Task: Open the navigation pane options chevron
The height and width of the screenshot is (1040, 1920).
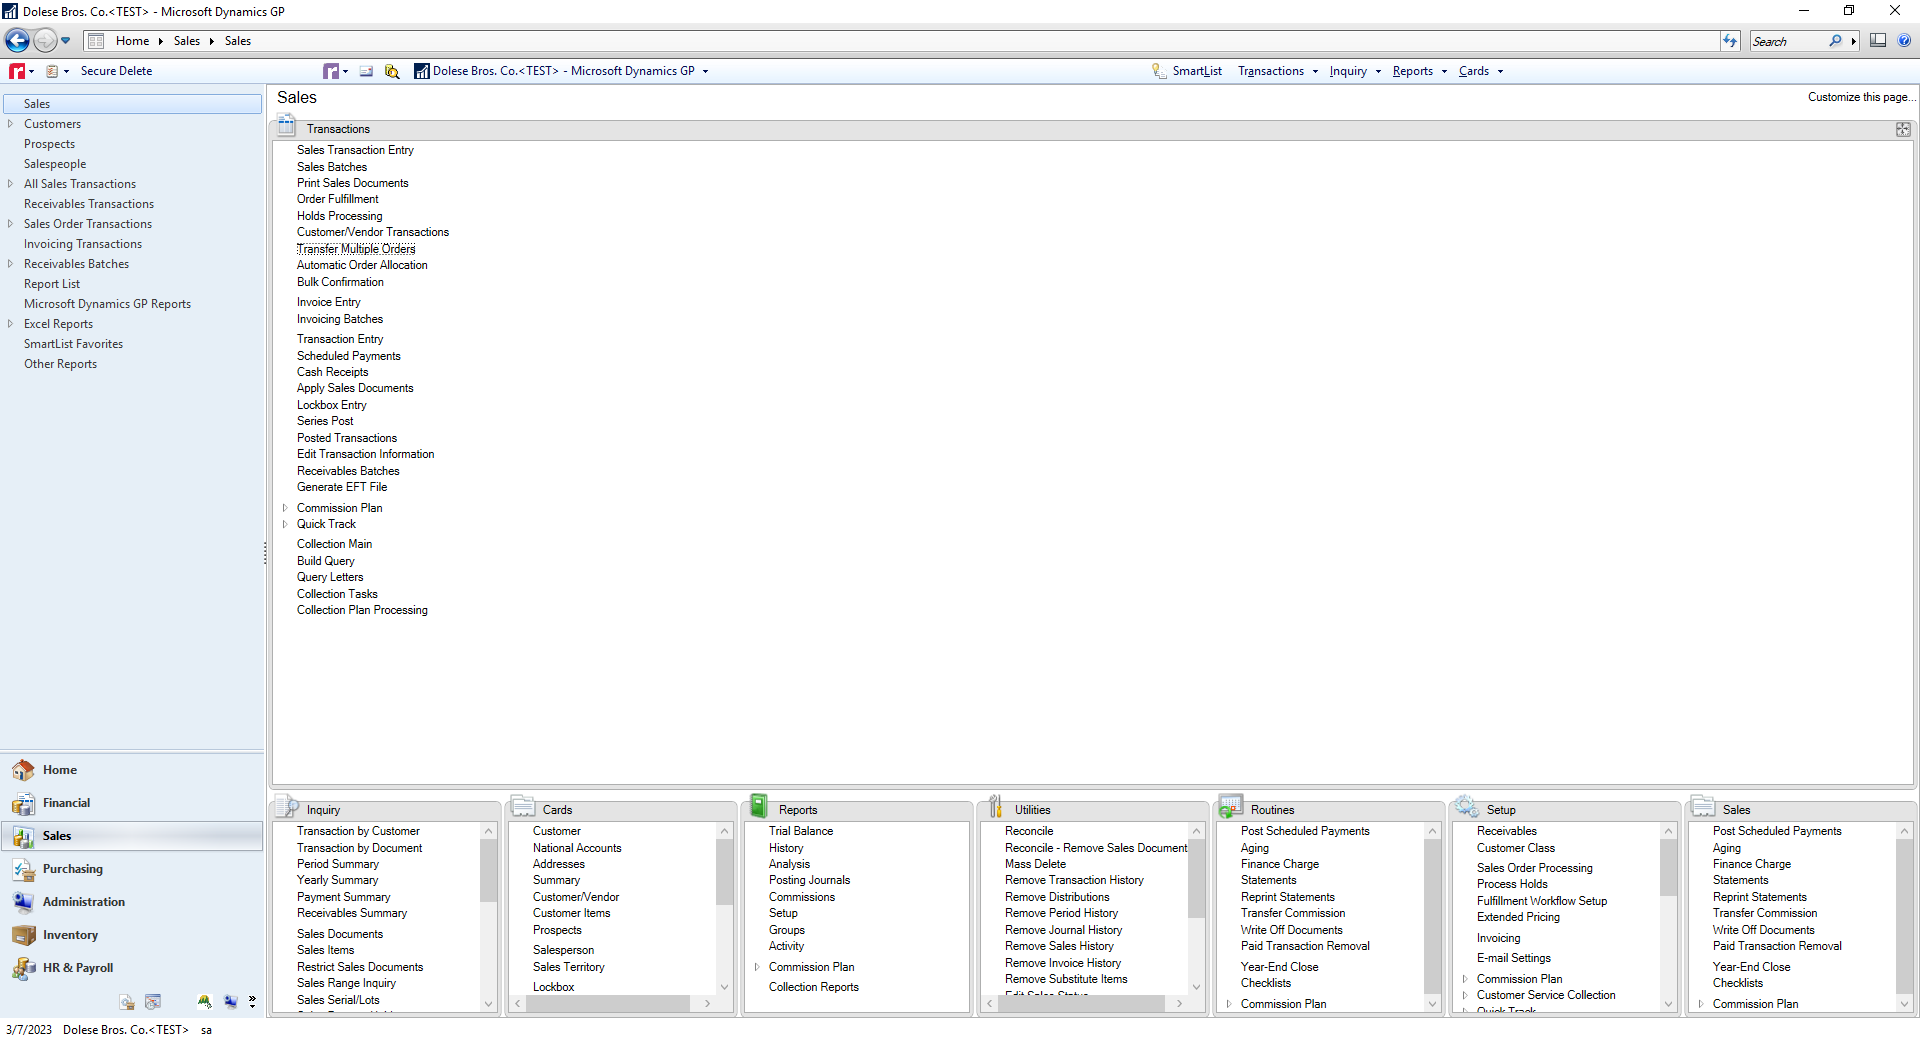Action: point(252,1002)
